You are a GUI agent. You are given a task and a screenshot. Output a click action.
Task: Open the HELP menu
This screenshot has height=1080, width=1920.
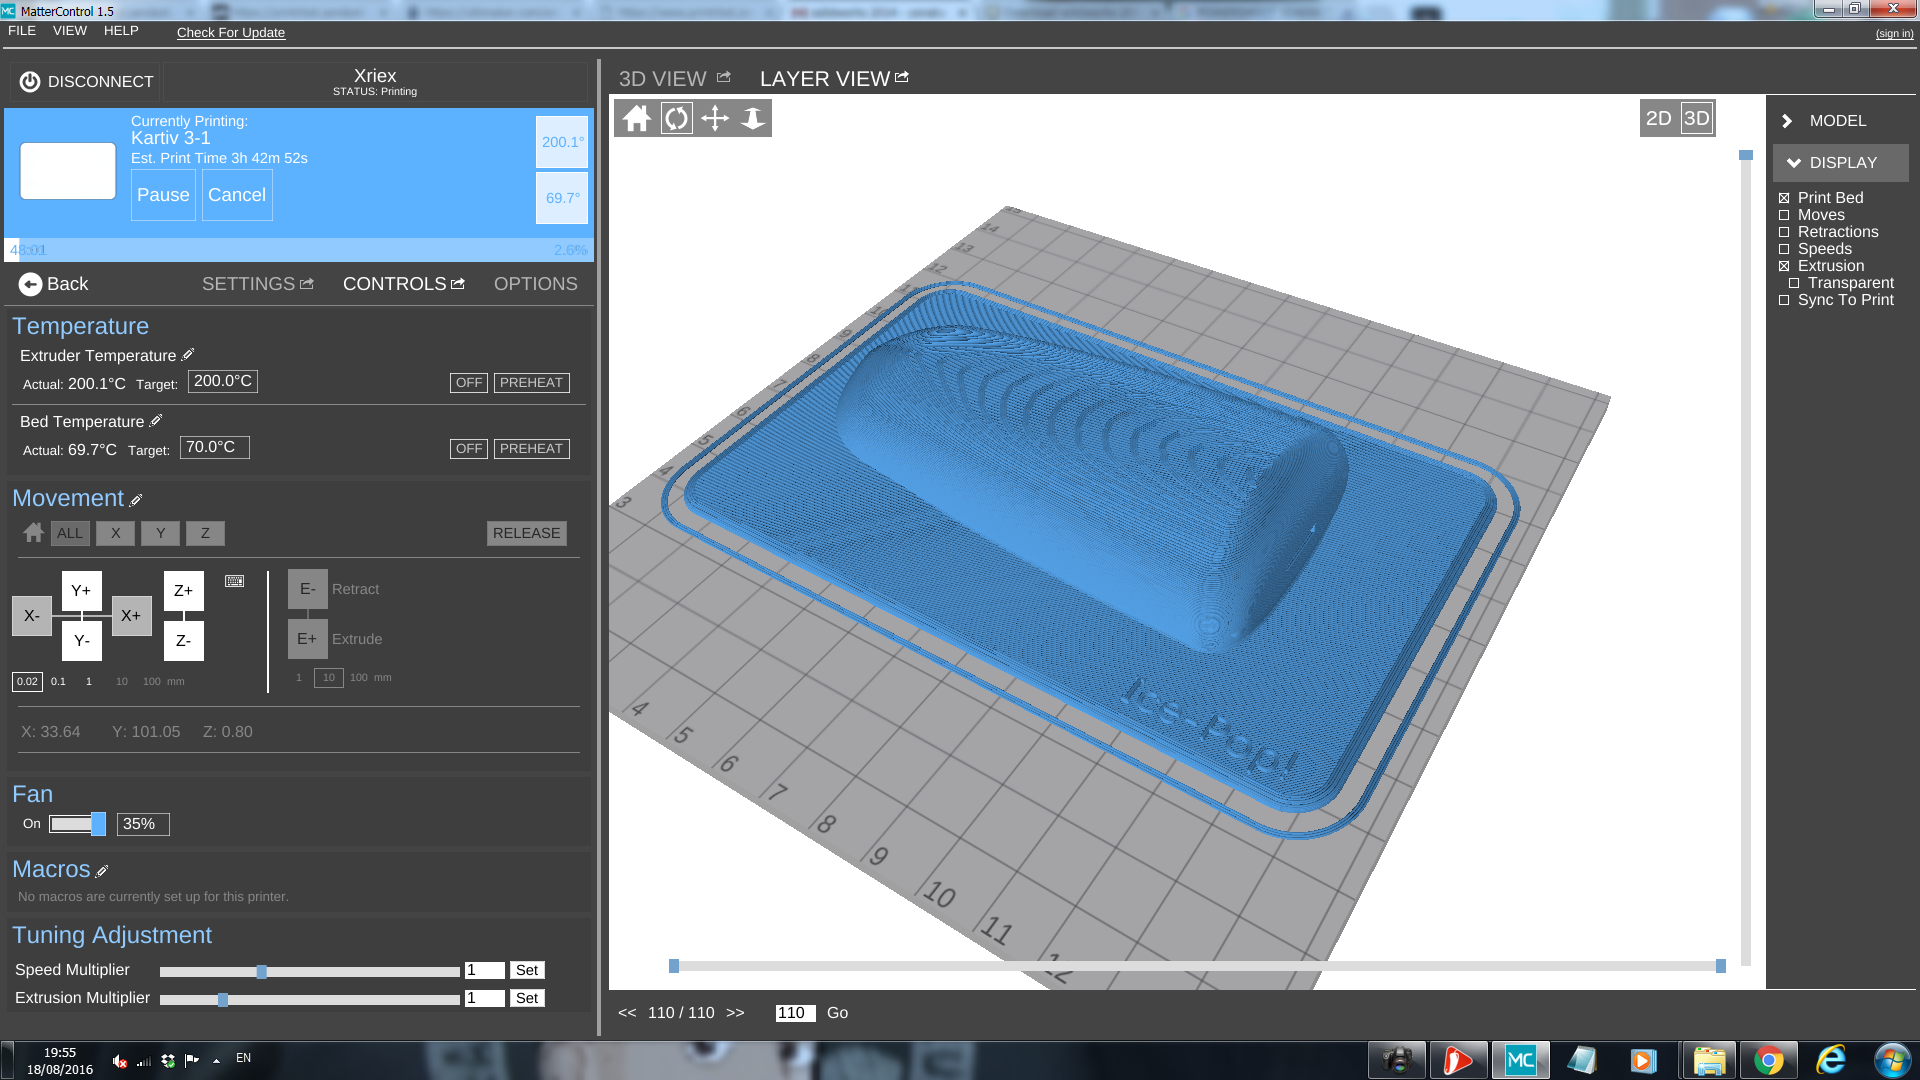(121, 31)
